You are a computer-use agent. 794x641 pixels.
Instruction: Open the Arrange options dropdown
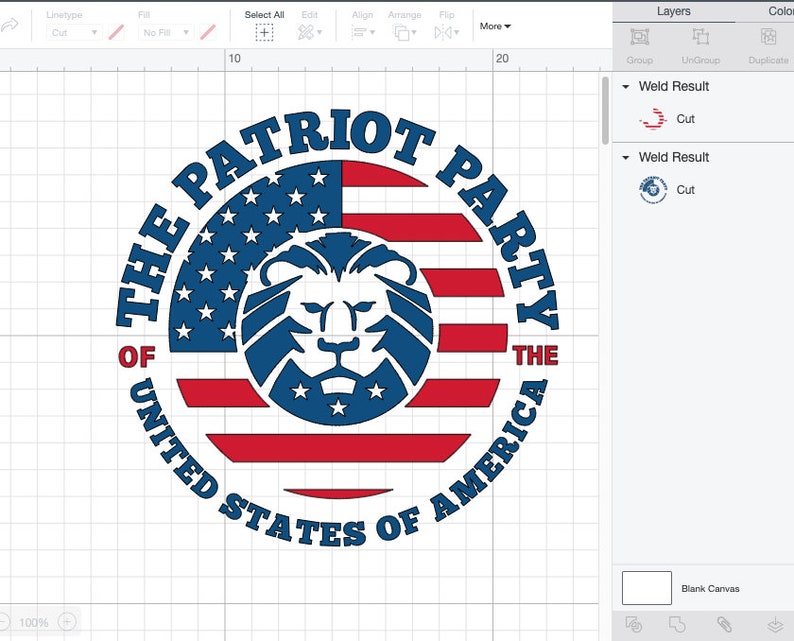404,33
